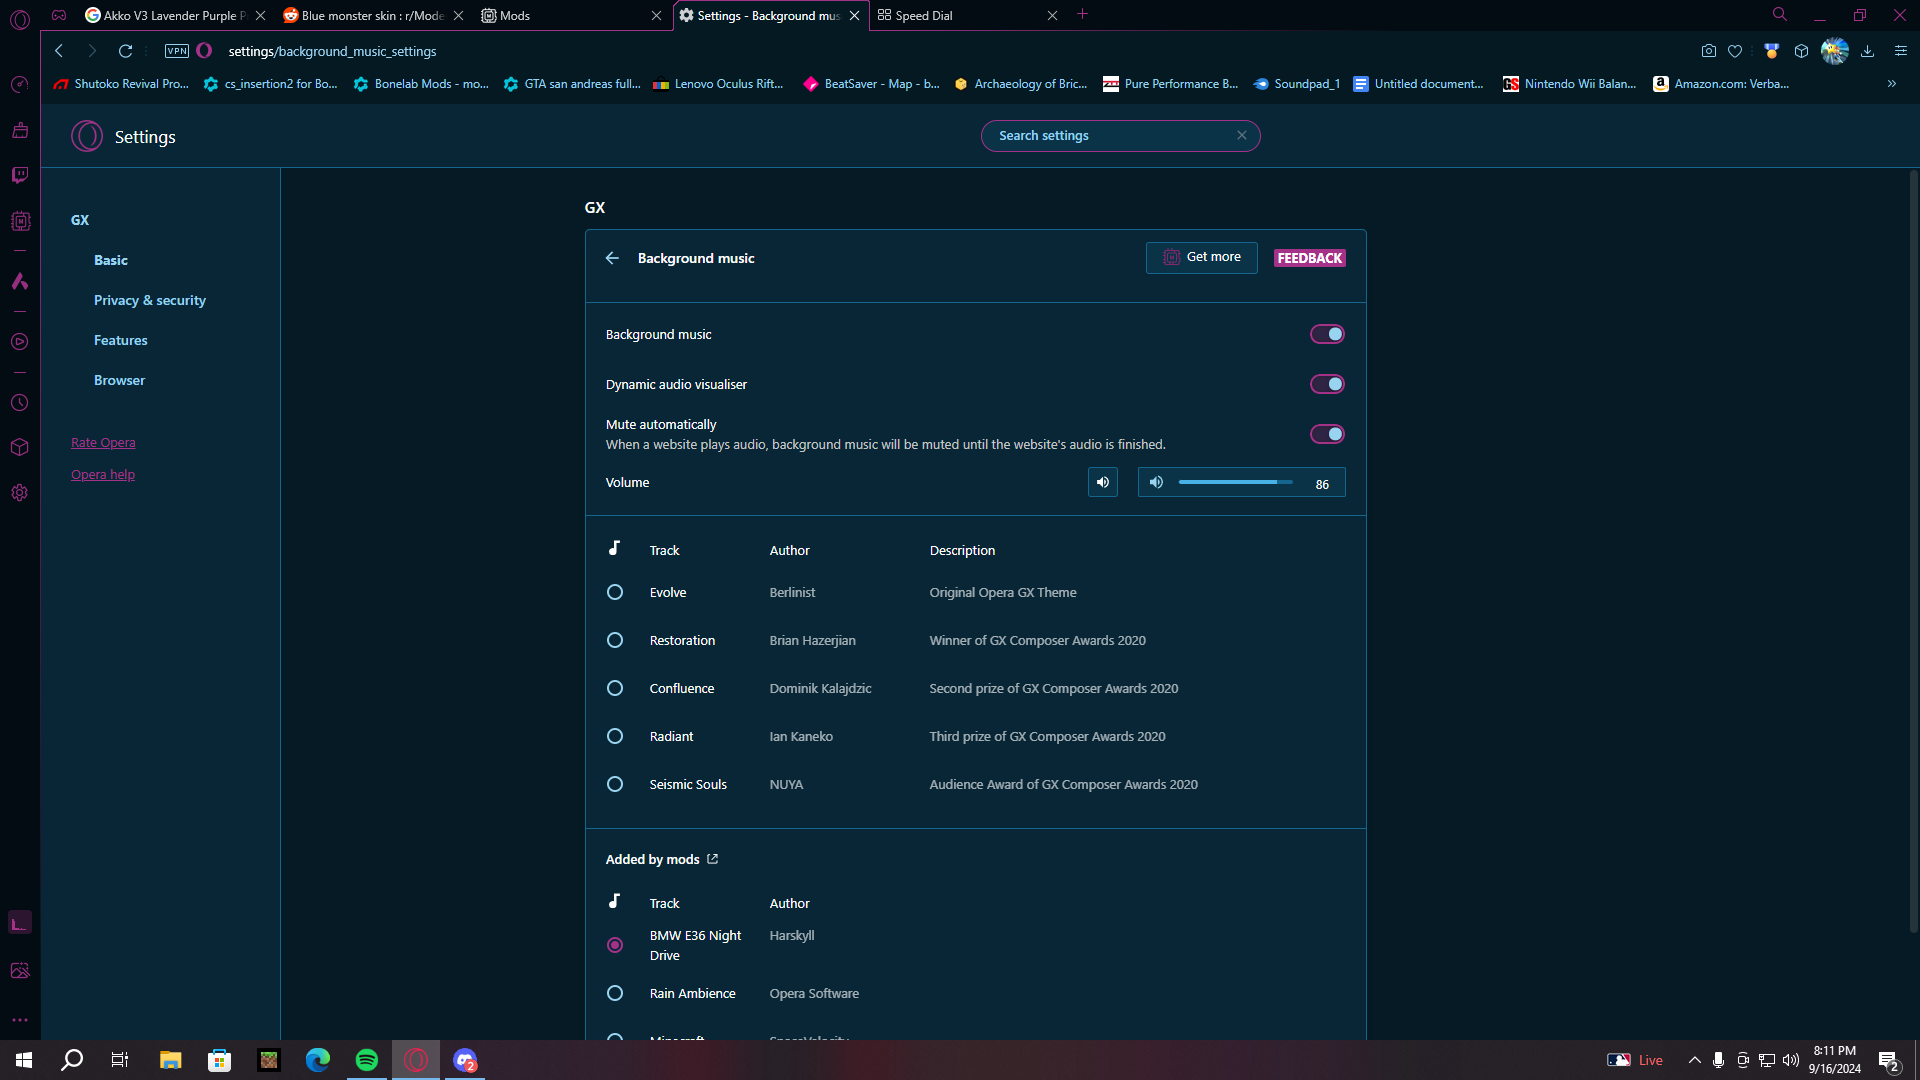The width and height of the screenshot is (1920, 1080).
Task: Open Downloads icon in toolbar
Action: (1867, 51)
